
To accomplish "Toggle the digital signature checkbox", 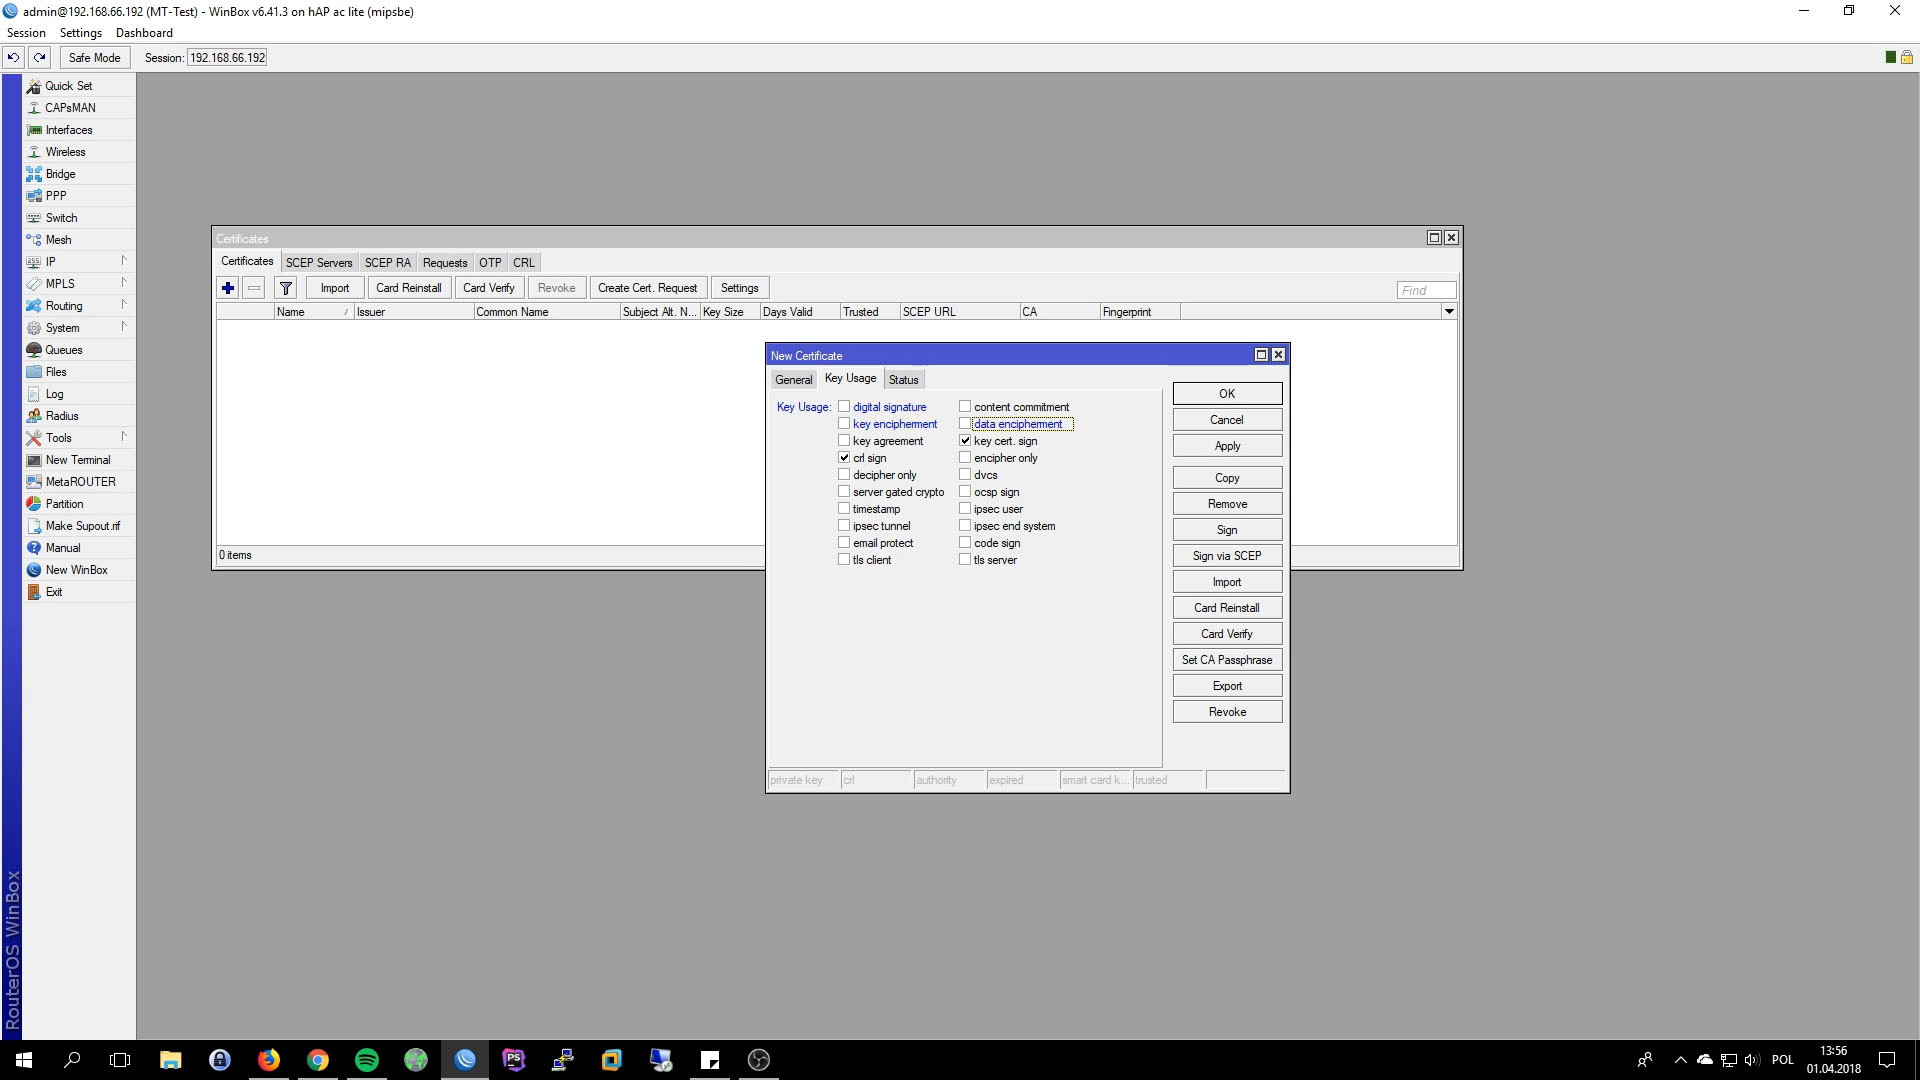I will tap(844, 406).
